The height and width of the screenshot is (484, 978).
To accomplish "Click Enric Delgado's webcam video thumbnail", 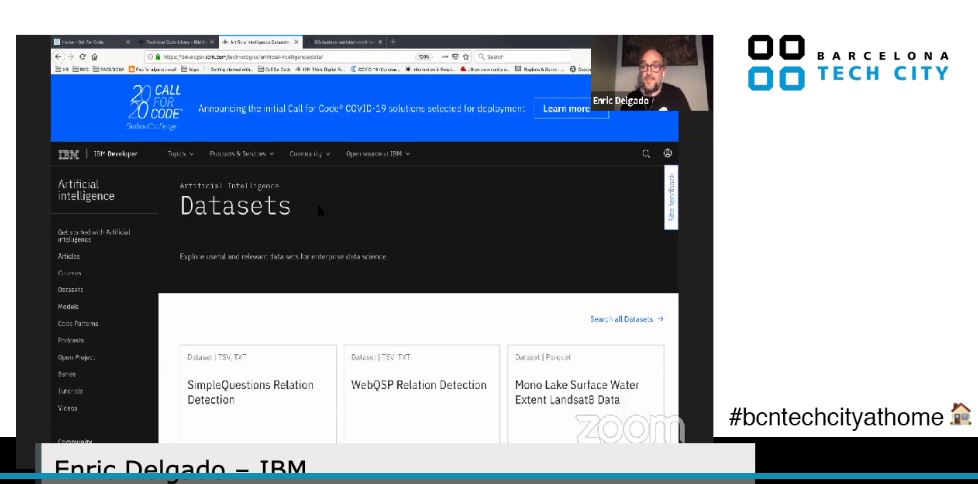I will pos(652,72).
